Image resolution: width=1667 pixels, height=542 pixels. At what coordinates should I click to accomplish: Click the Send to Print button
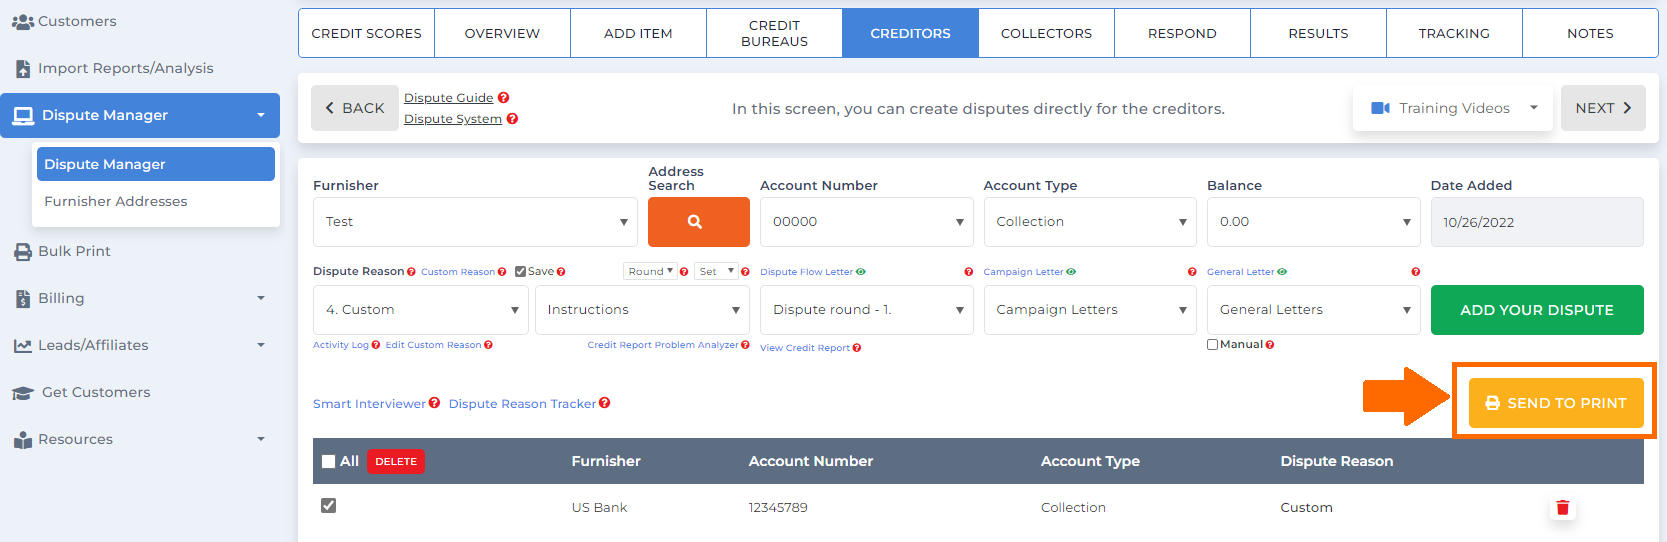(x=1556, y=403)
